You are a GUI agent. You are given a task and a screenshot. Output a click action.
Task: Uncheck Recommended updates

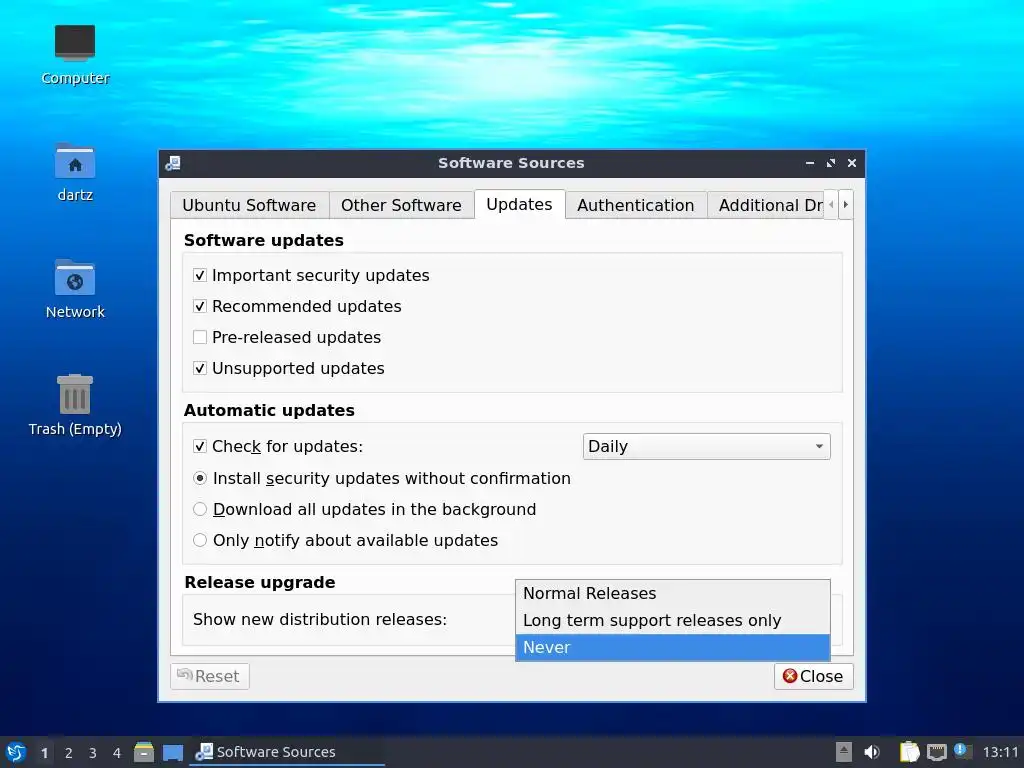(x=200, y=306)
